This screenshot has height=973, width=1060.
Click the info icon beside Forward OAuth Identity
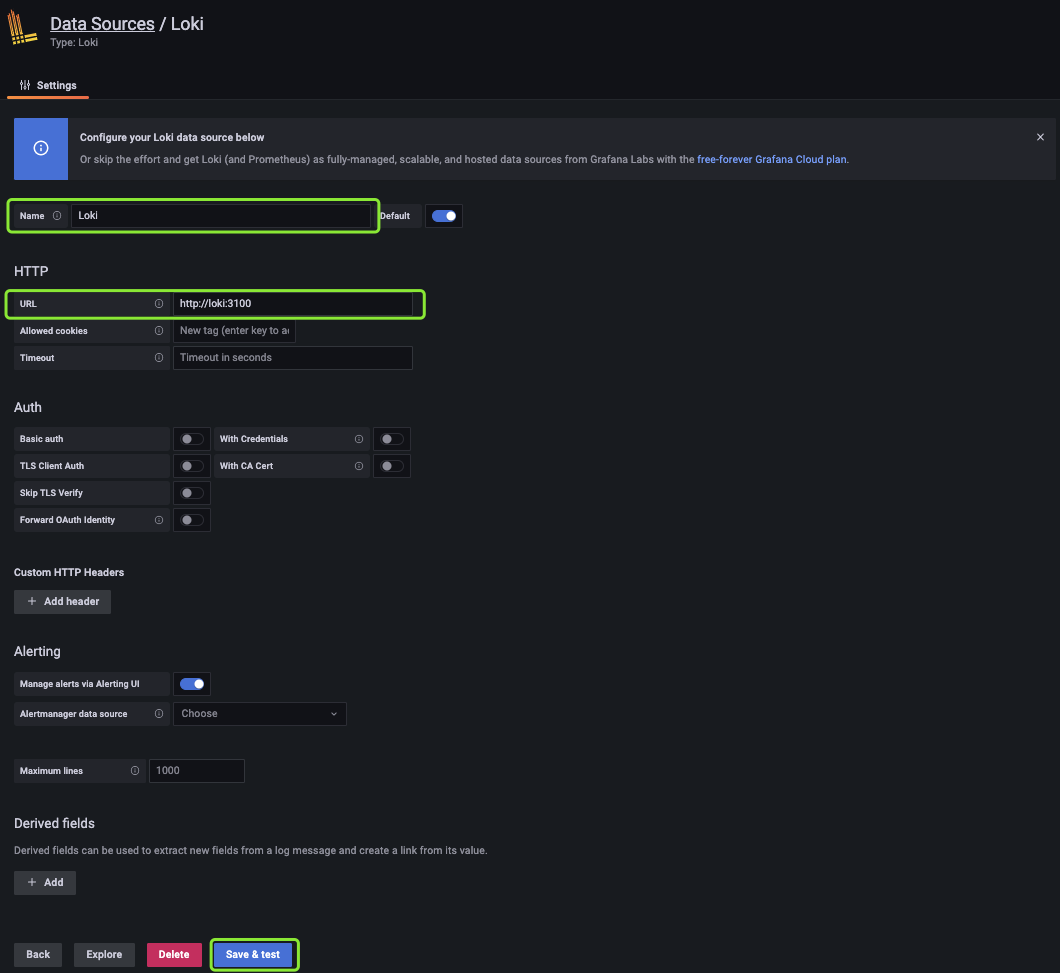pyautogui.click(x=159, y=520)
